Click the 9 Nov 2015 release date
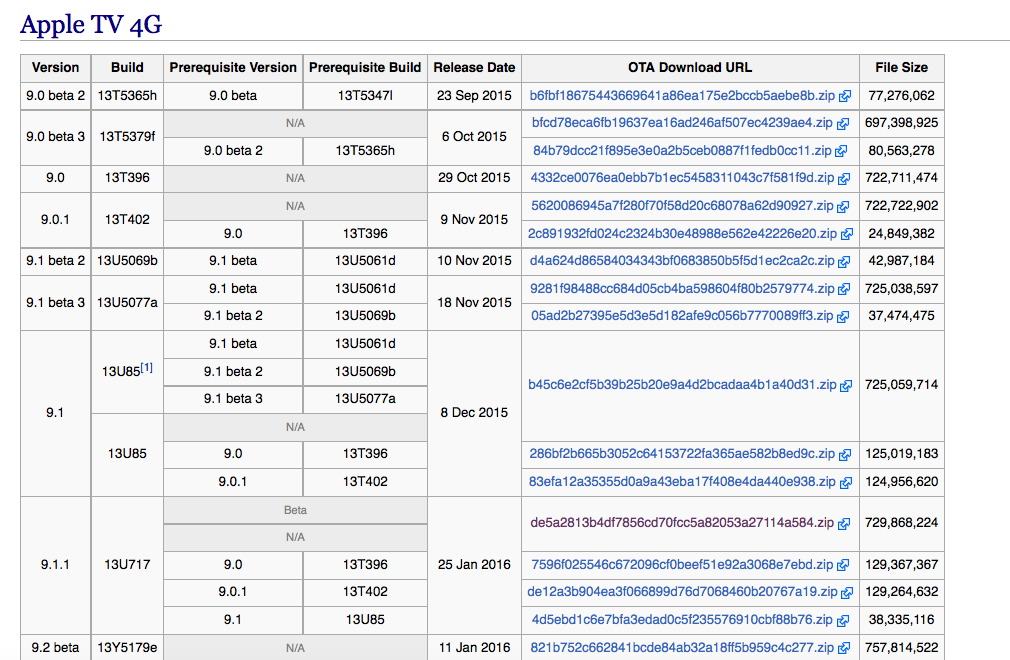The image size is (1010, 660). point(474,220)
